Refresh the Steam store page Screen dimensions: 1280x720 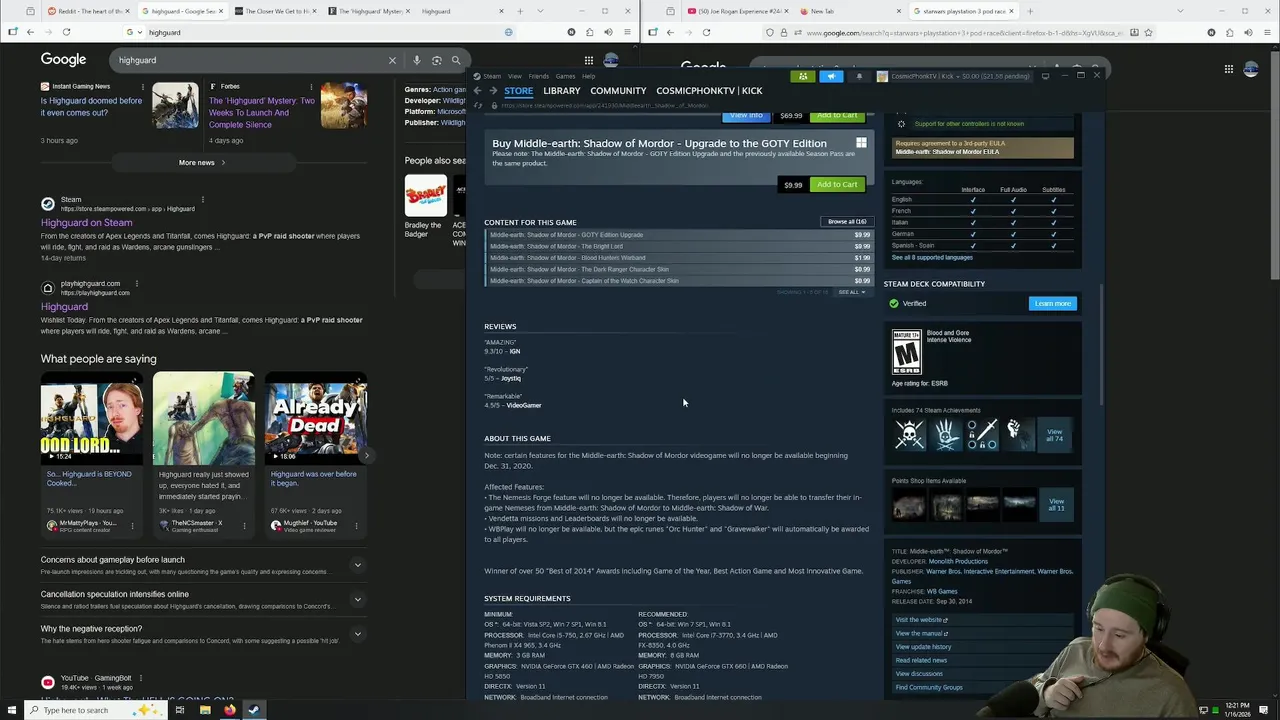coord(478,105)
